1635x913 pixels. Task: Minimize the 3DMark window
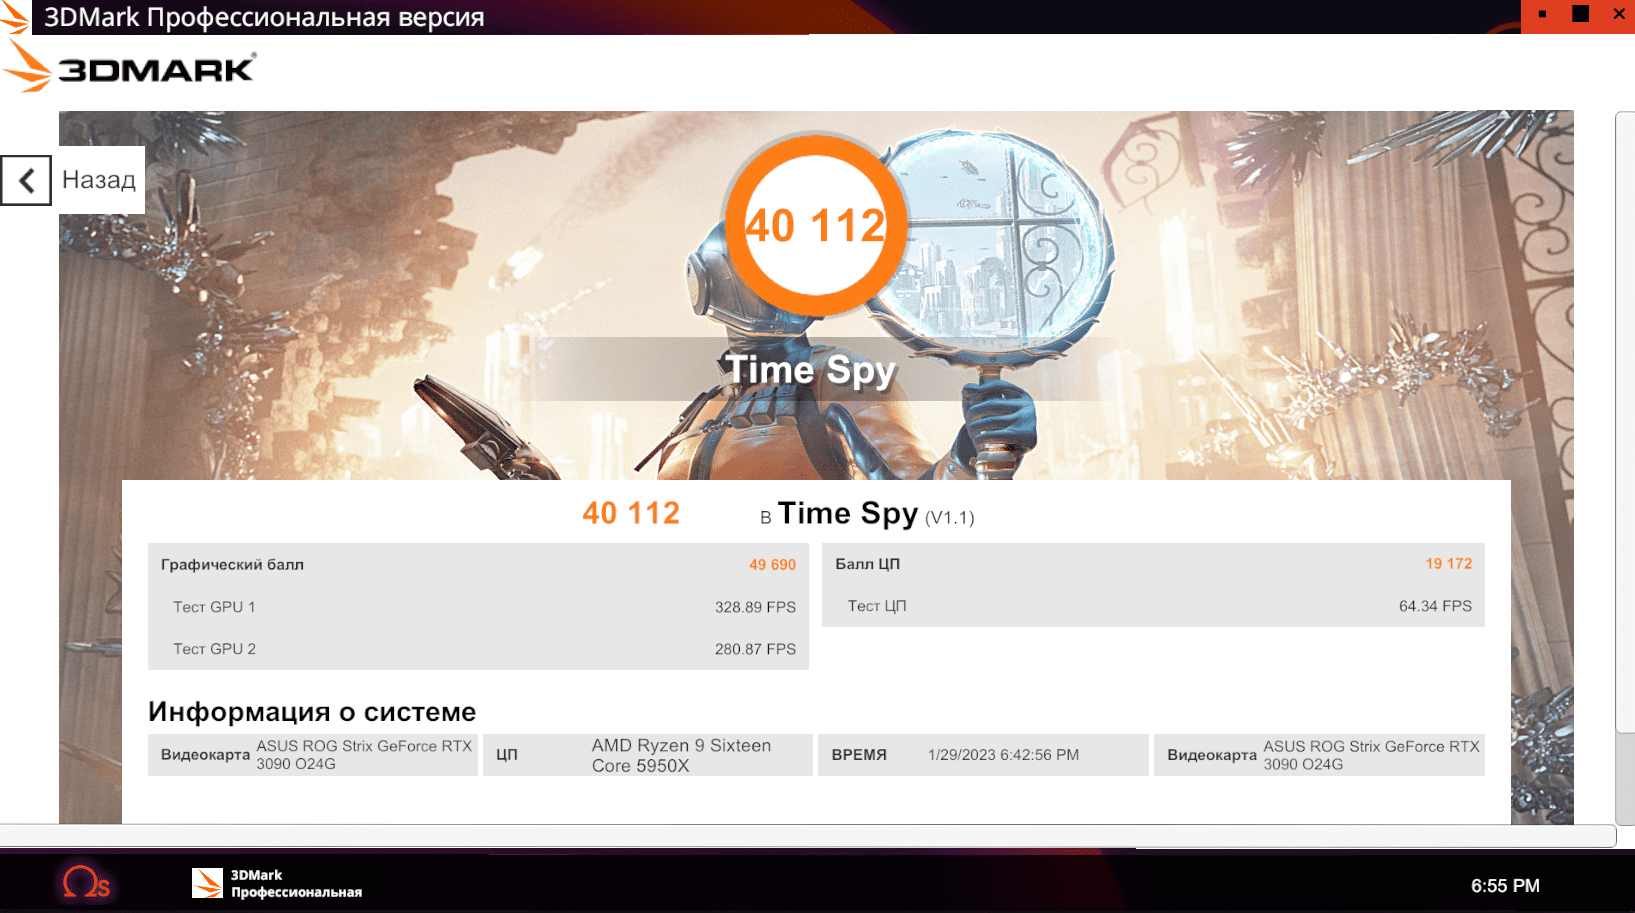[x=1542, y=15]
